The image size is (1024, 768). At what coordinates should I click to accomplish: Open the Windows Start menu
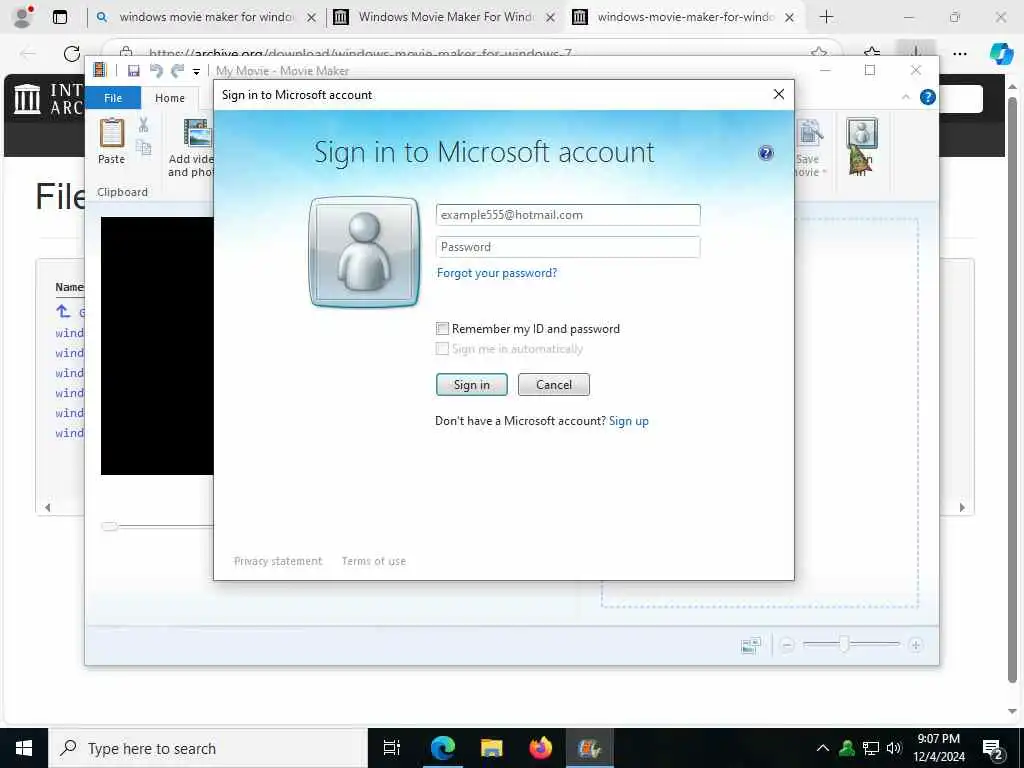pyautogui.click(x=24, y=748)
